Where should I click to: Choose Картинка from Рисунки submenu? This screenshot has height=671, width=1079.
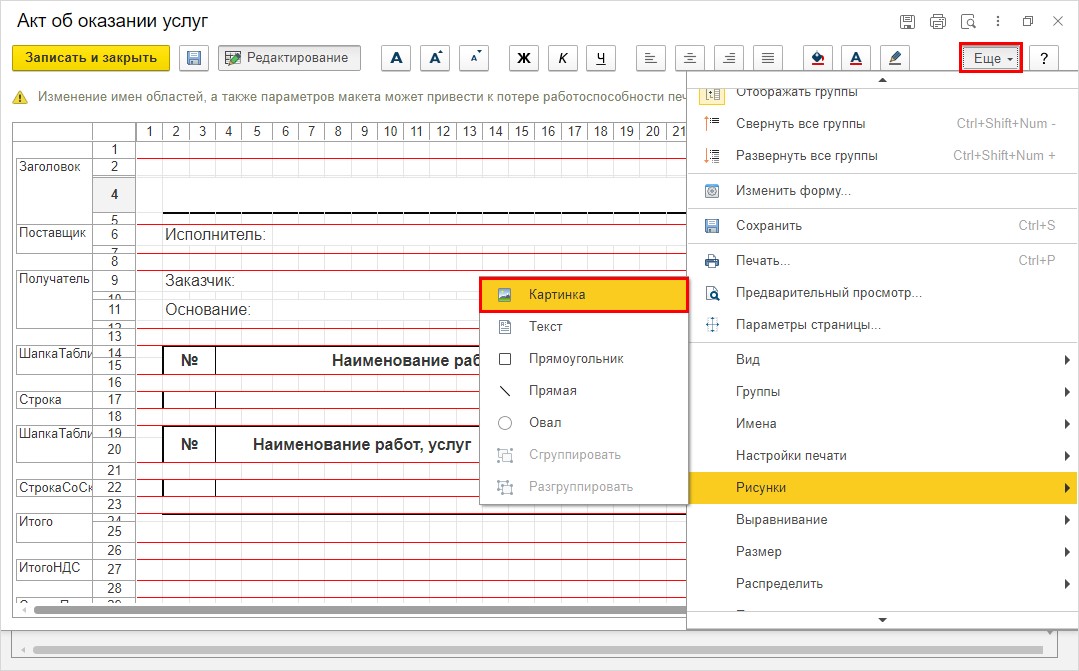pos(584,295)
